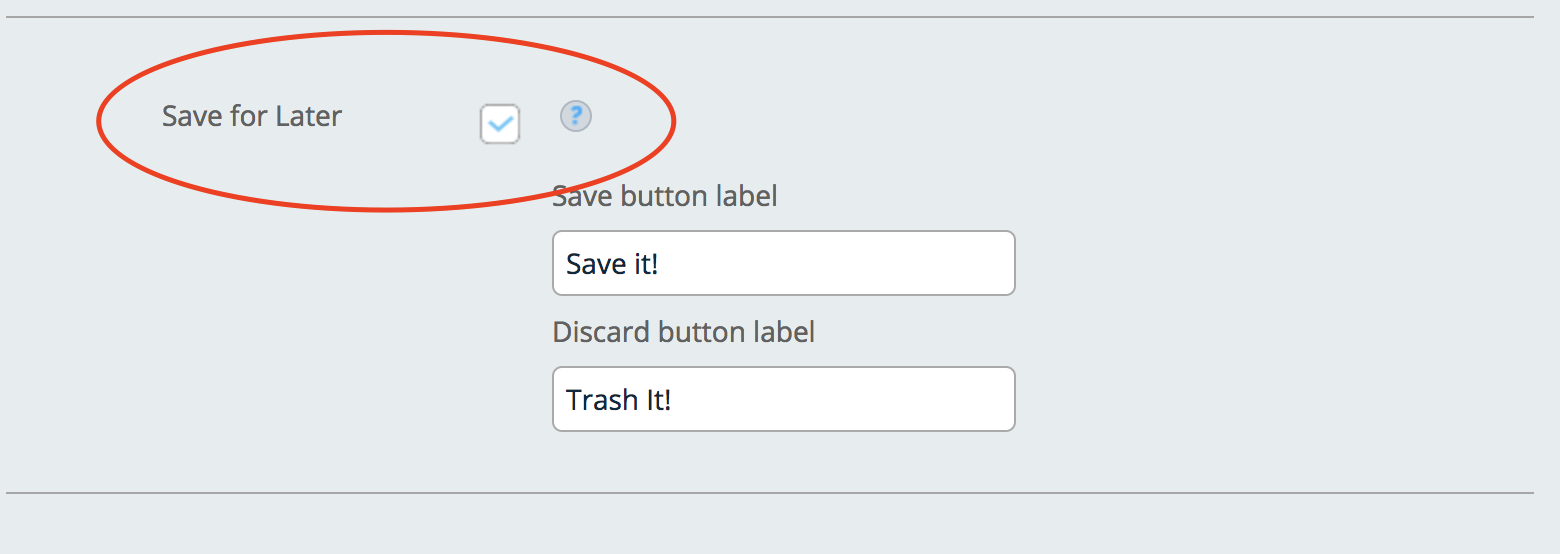The width and height of the screenshot is (1560, 554).
Task: Toggle the checked box beside Save for Later
Action: (x=500, y=125)
